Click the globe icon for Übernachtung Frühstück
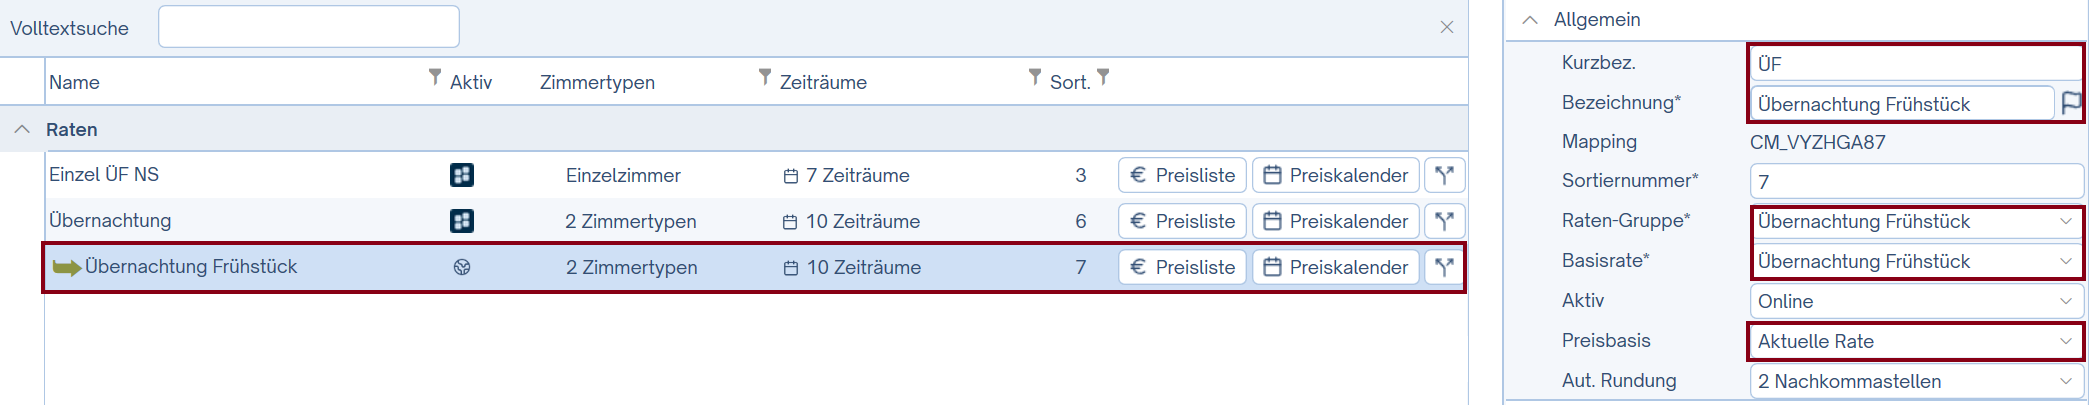Image resolution: width=2094 pixels, height=405 pixels. coord(461,267)
